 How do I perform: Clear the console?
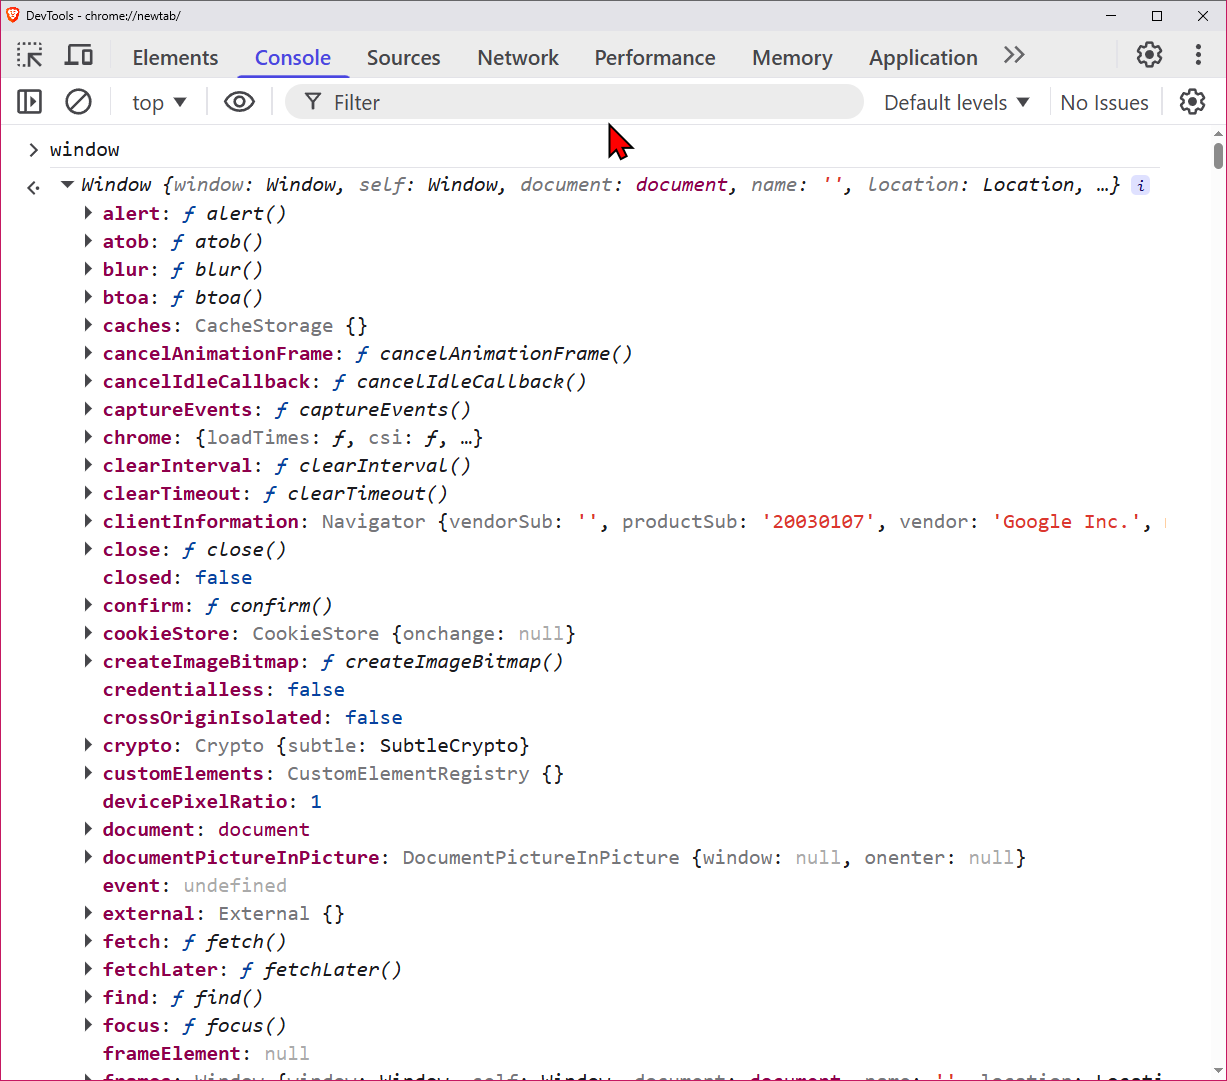click(78, 101)
